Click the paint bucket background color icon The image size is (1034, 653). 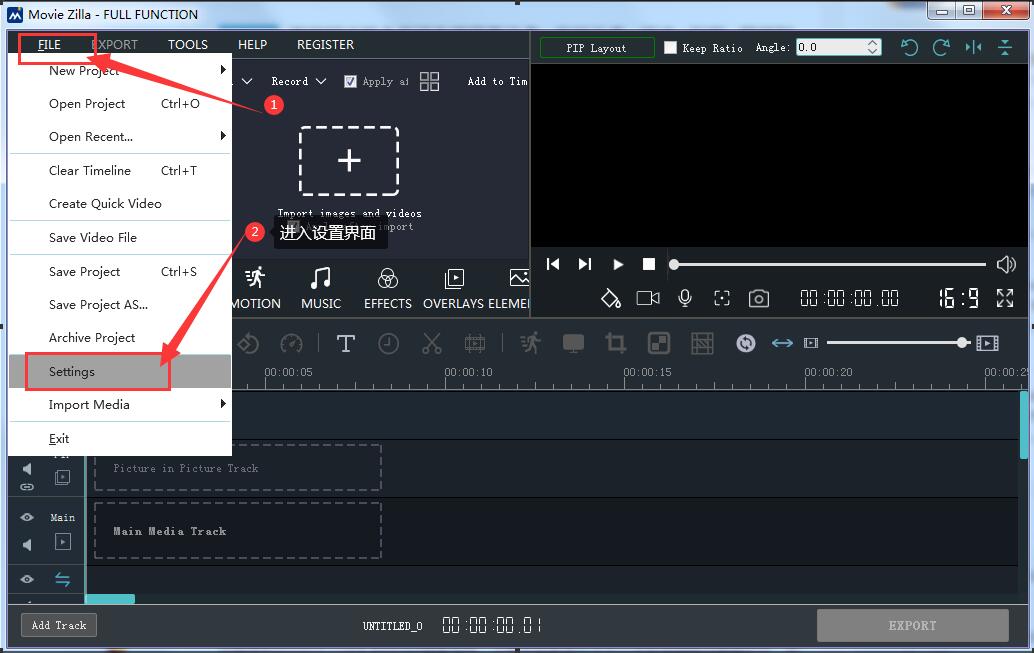(611, 299)
